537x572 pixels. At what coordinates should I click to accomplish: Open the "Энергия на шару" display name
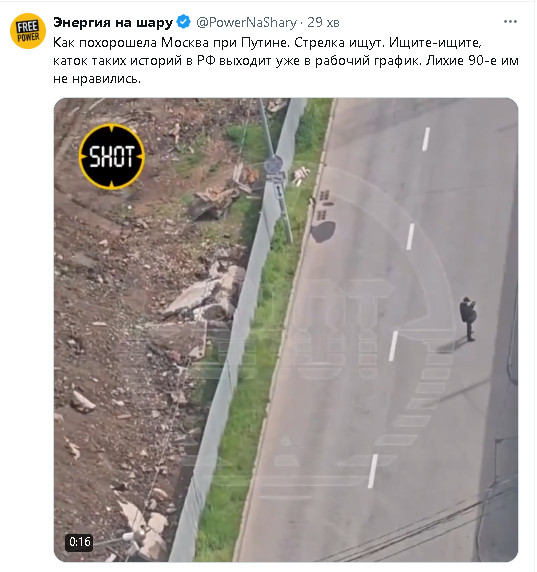(113, 23)
